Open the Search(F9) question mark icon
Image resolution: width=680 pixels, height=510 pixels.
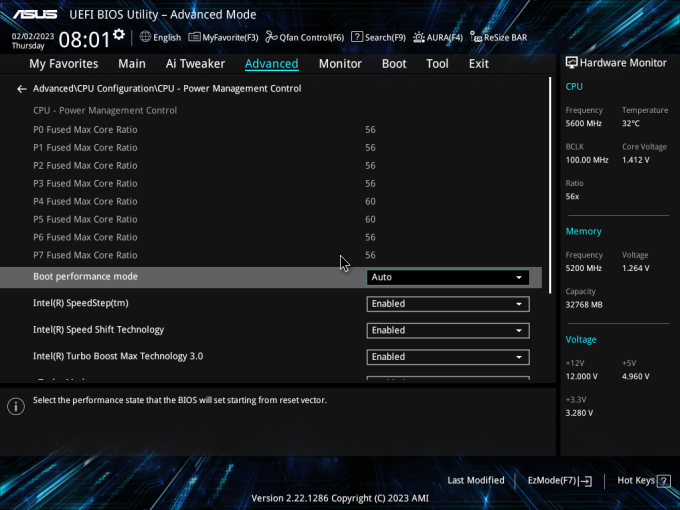pos(357,37)
